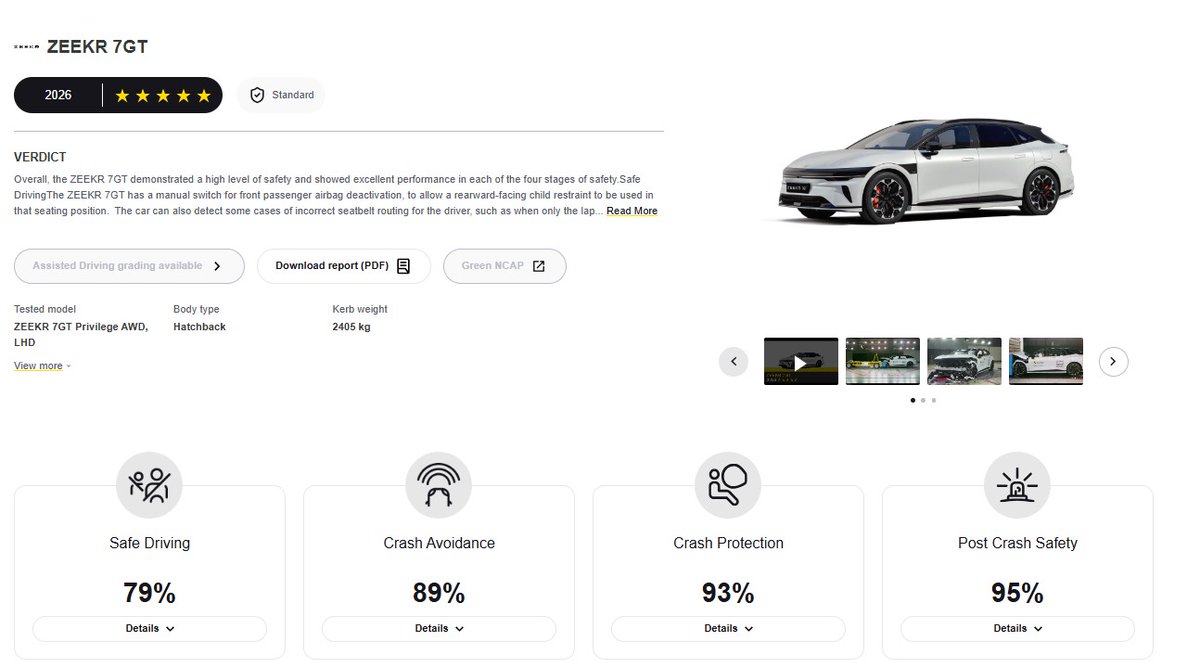This screenshot has height=667, width=1200.
Task: Open Read More of the verdict
Action: click(632, 211)
